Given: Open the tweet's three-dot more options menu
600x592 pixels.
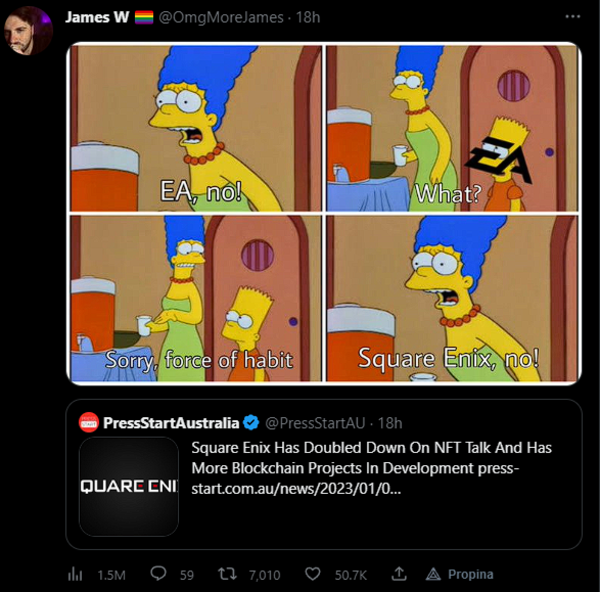Looking at the screenshot, I should (x=571, y=18).
